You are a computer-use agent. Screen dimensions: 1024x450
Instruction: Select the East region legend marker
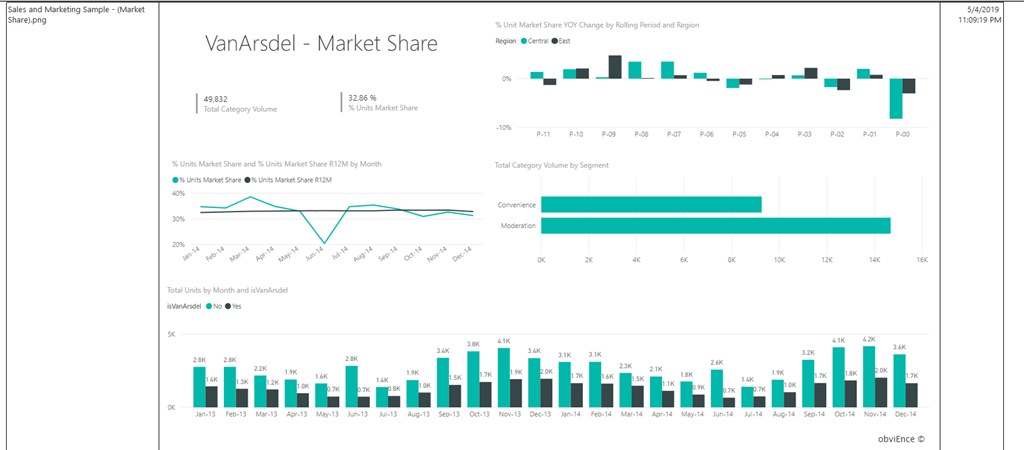pos(554,41)
